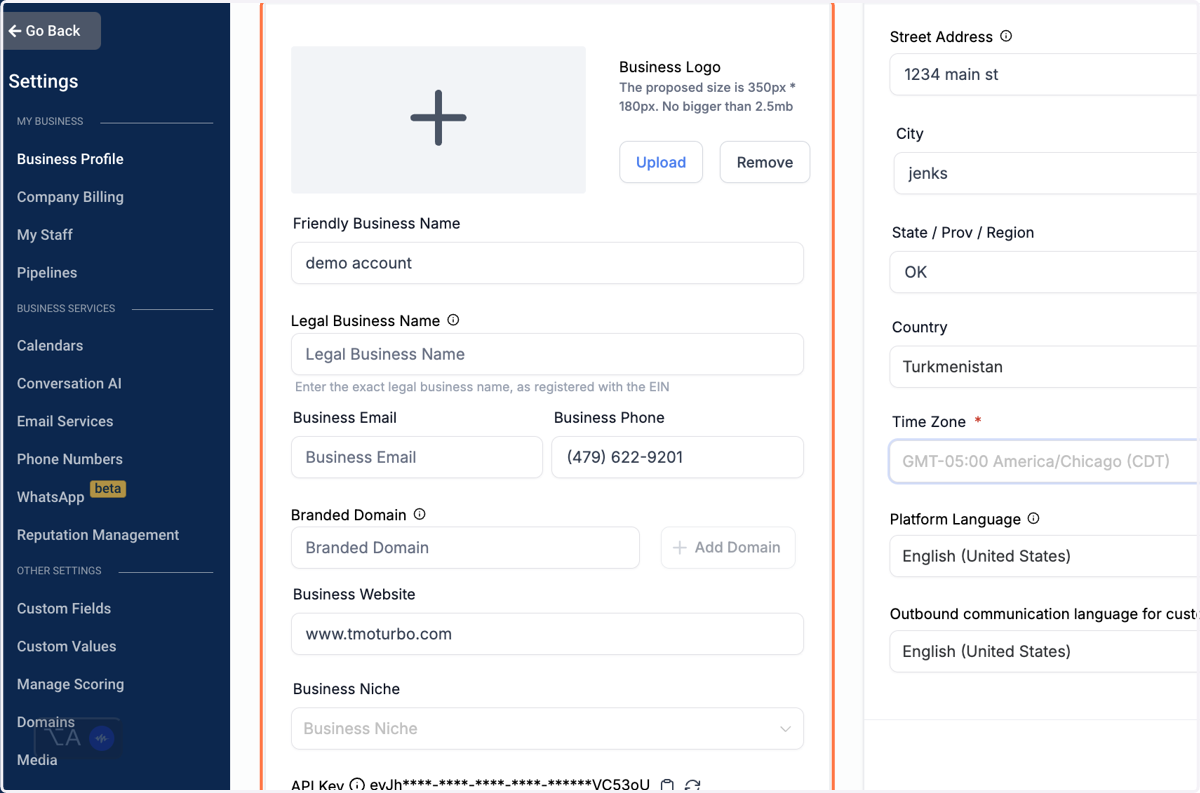Image resolution: width=1200 pixels, height=793 pixels.
Task: Open Custom Fields settings
Action: point(64,609)
